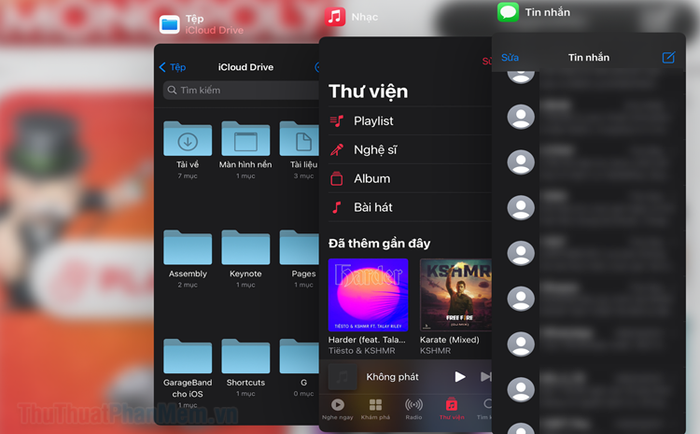
Task: Tap the Thư viện heading in Music
Action: pos(368,92)
